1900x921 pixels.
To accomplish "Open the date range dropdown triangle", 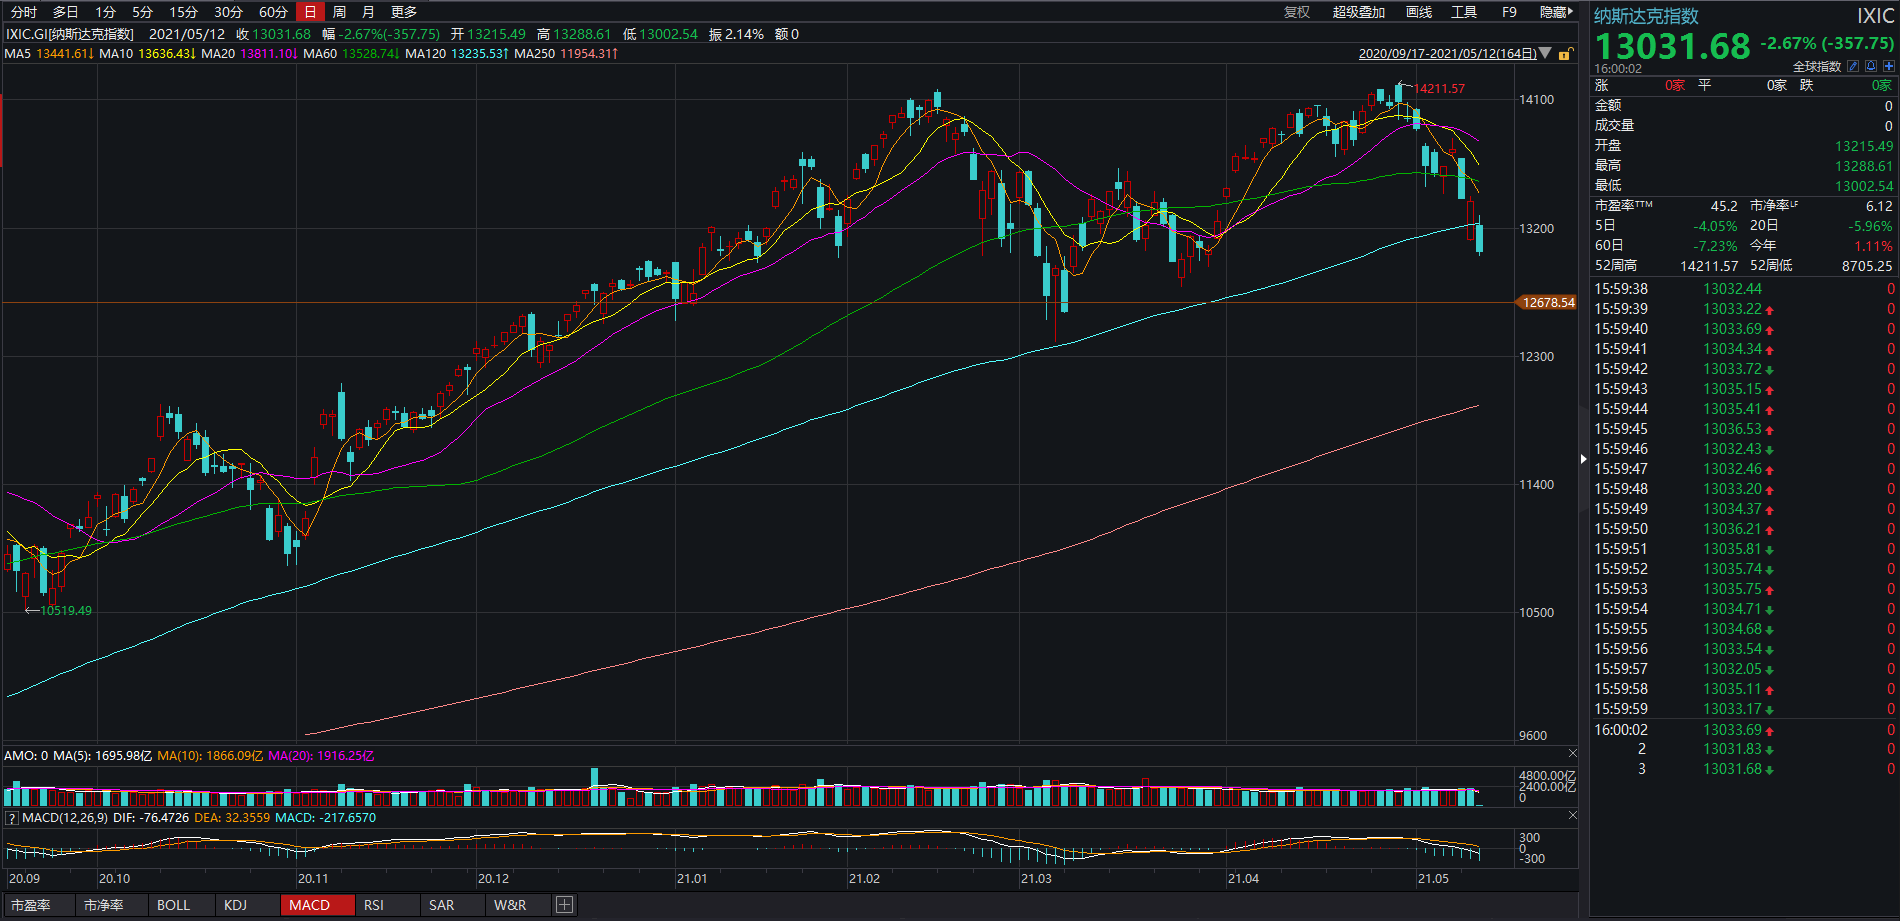I will 1546,53.
